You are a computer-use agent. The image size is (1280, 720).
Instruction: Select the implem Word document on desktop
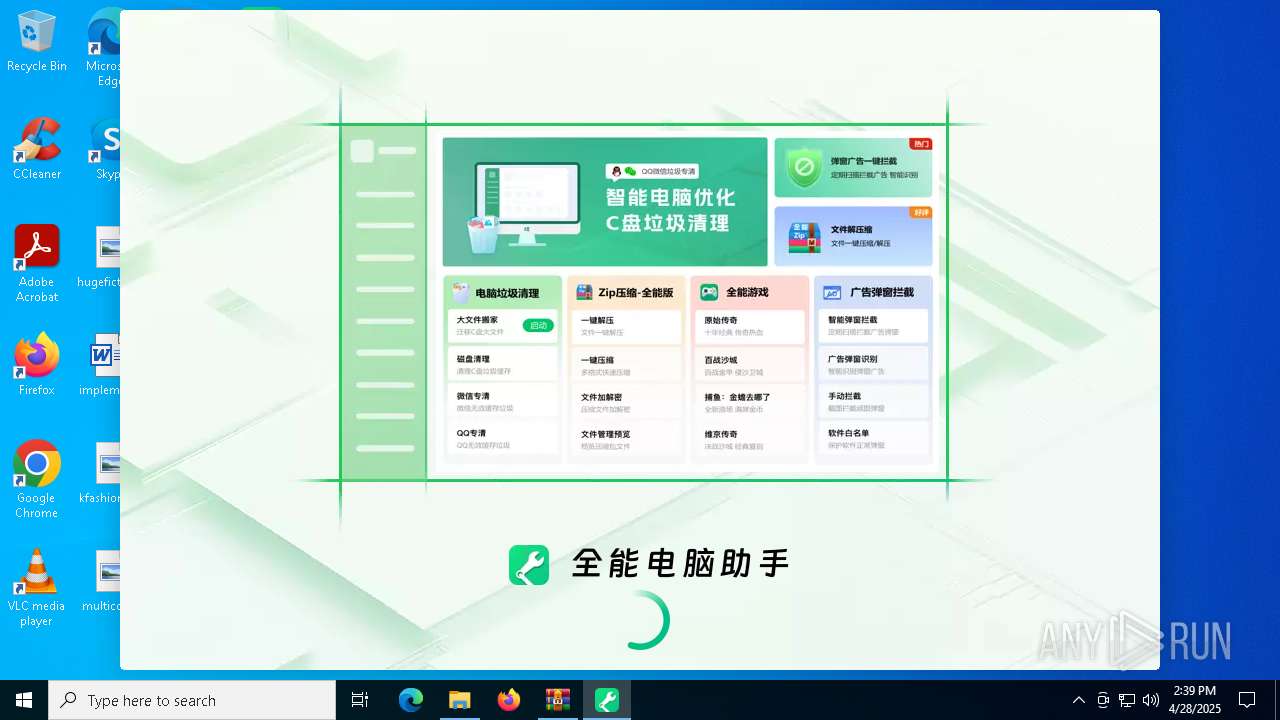[x=100, y=365]
